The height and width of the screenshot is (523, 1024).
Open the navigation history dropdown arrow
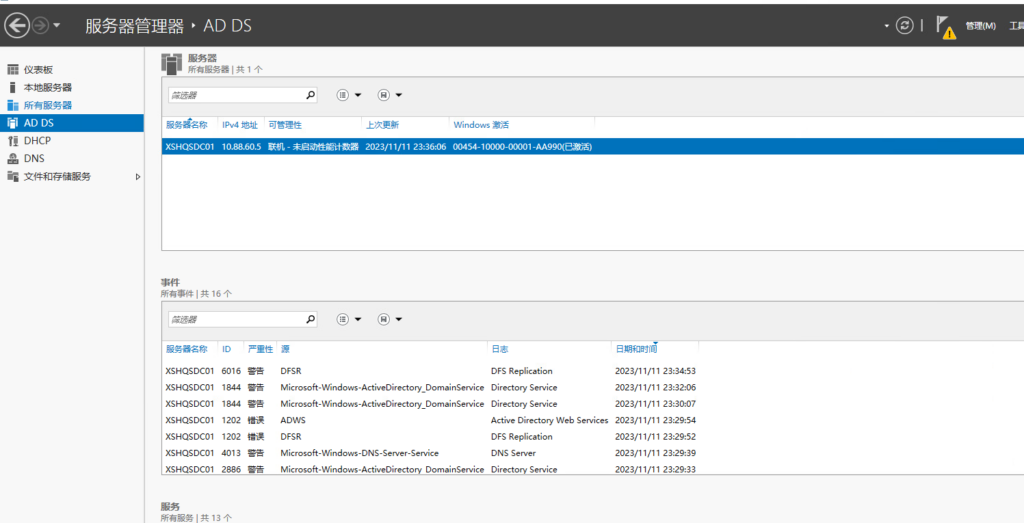point(56,25)
